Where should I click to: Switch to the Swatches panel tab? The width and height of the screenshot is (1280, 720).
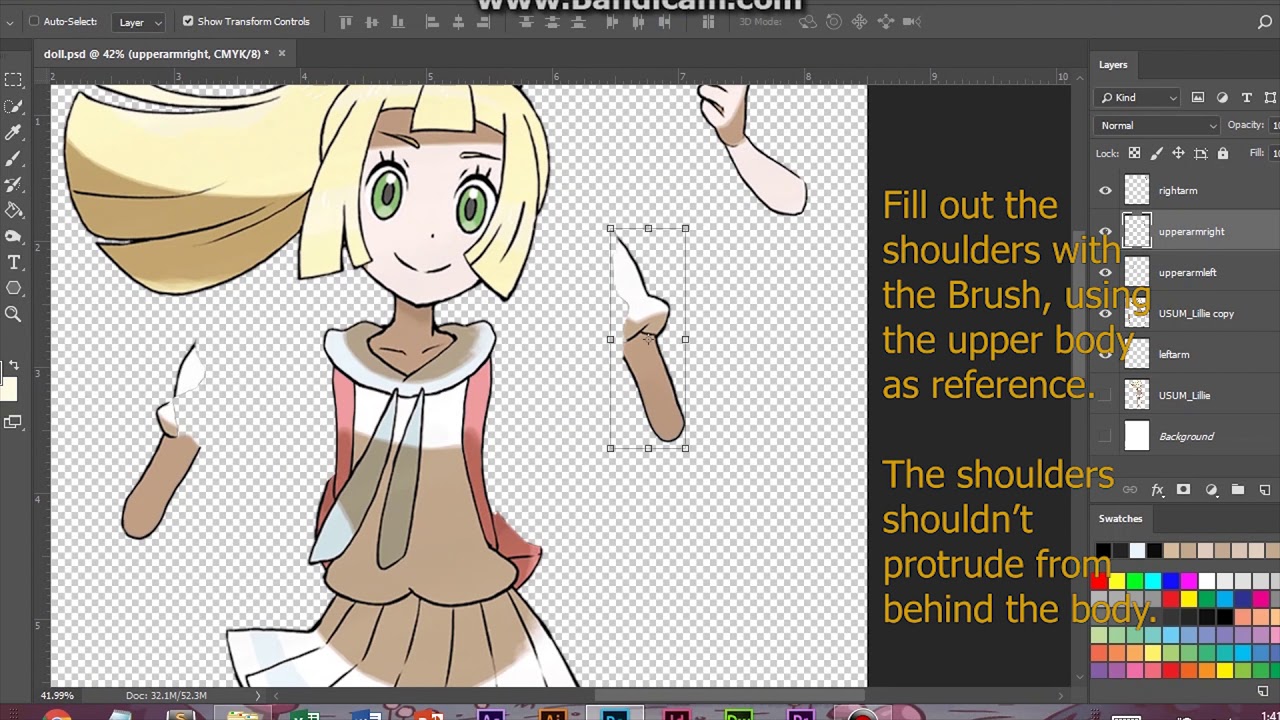(1120, 518)
